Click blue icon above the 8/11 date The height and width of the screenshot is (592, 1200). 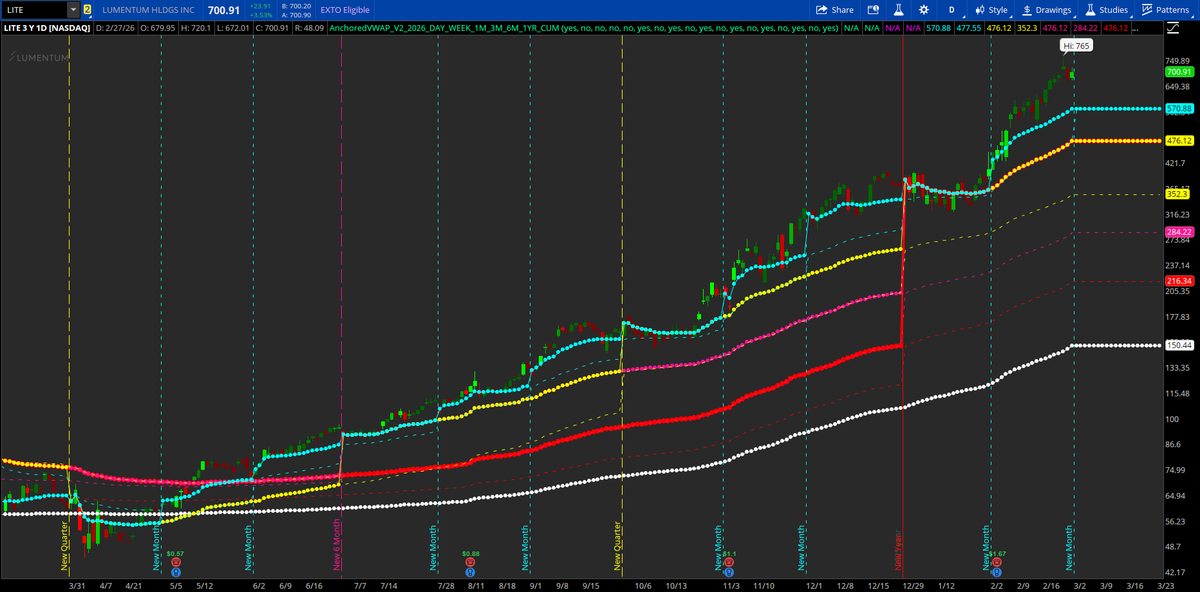471,573
